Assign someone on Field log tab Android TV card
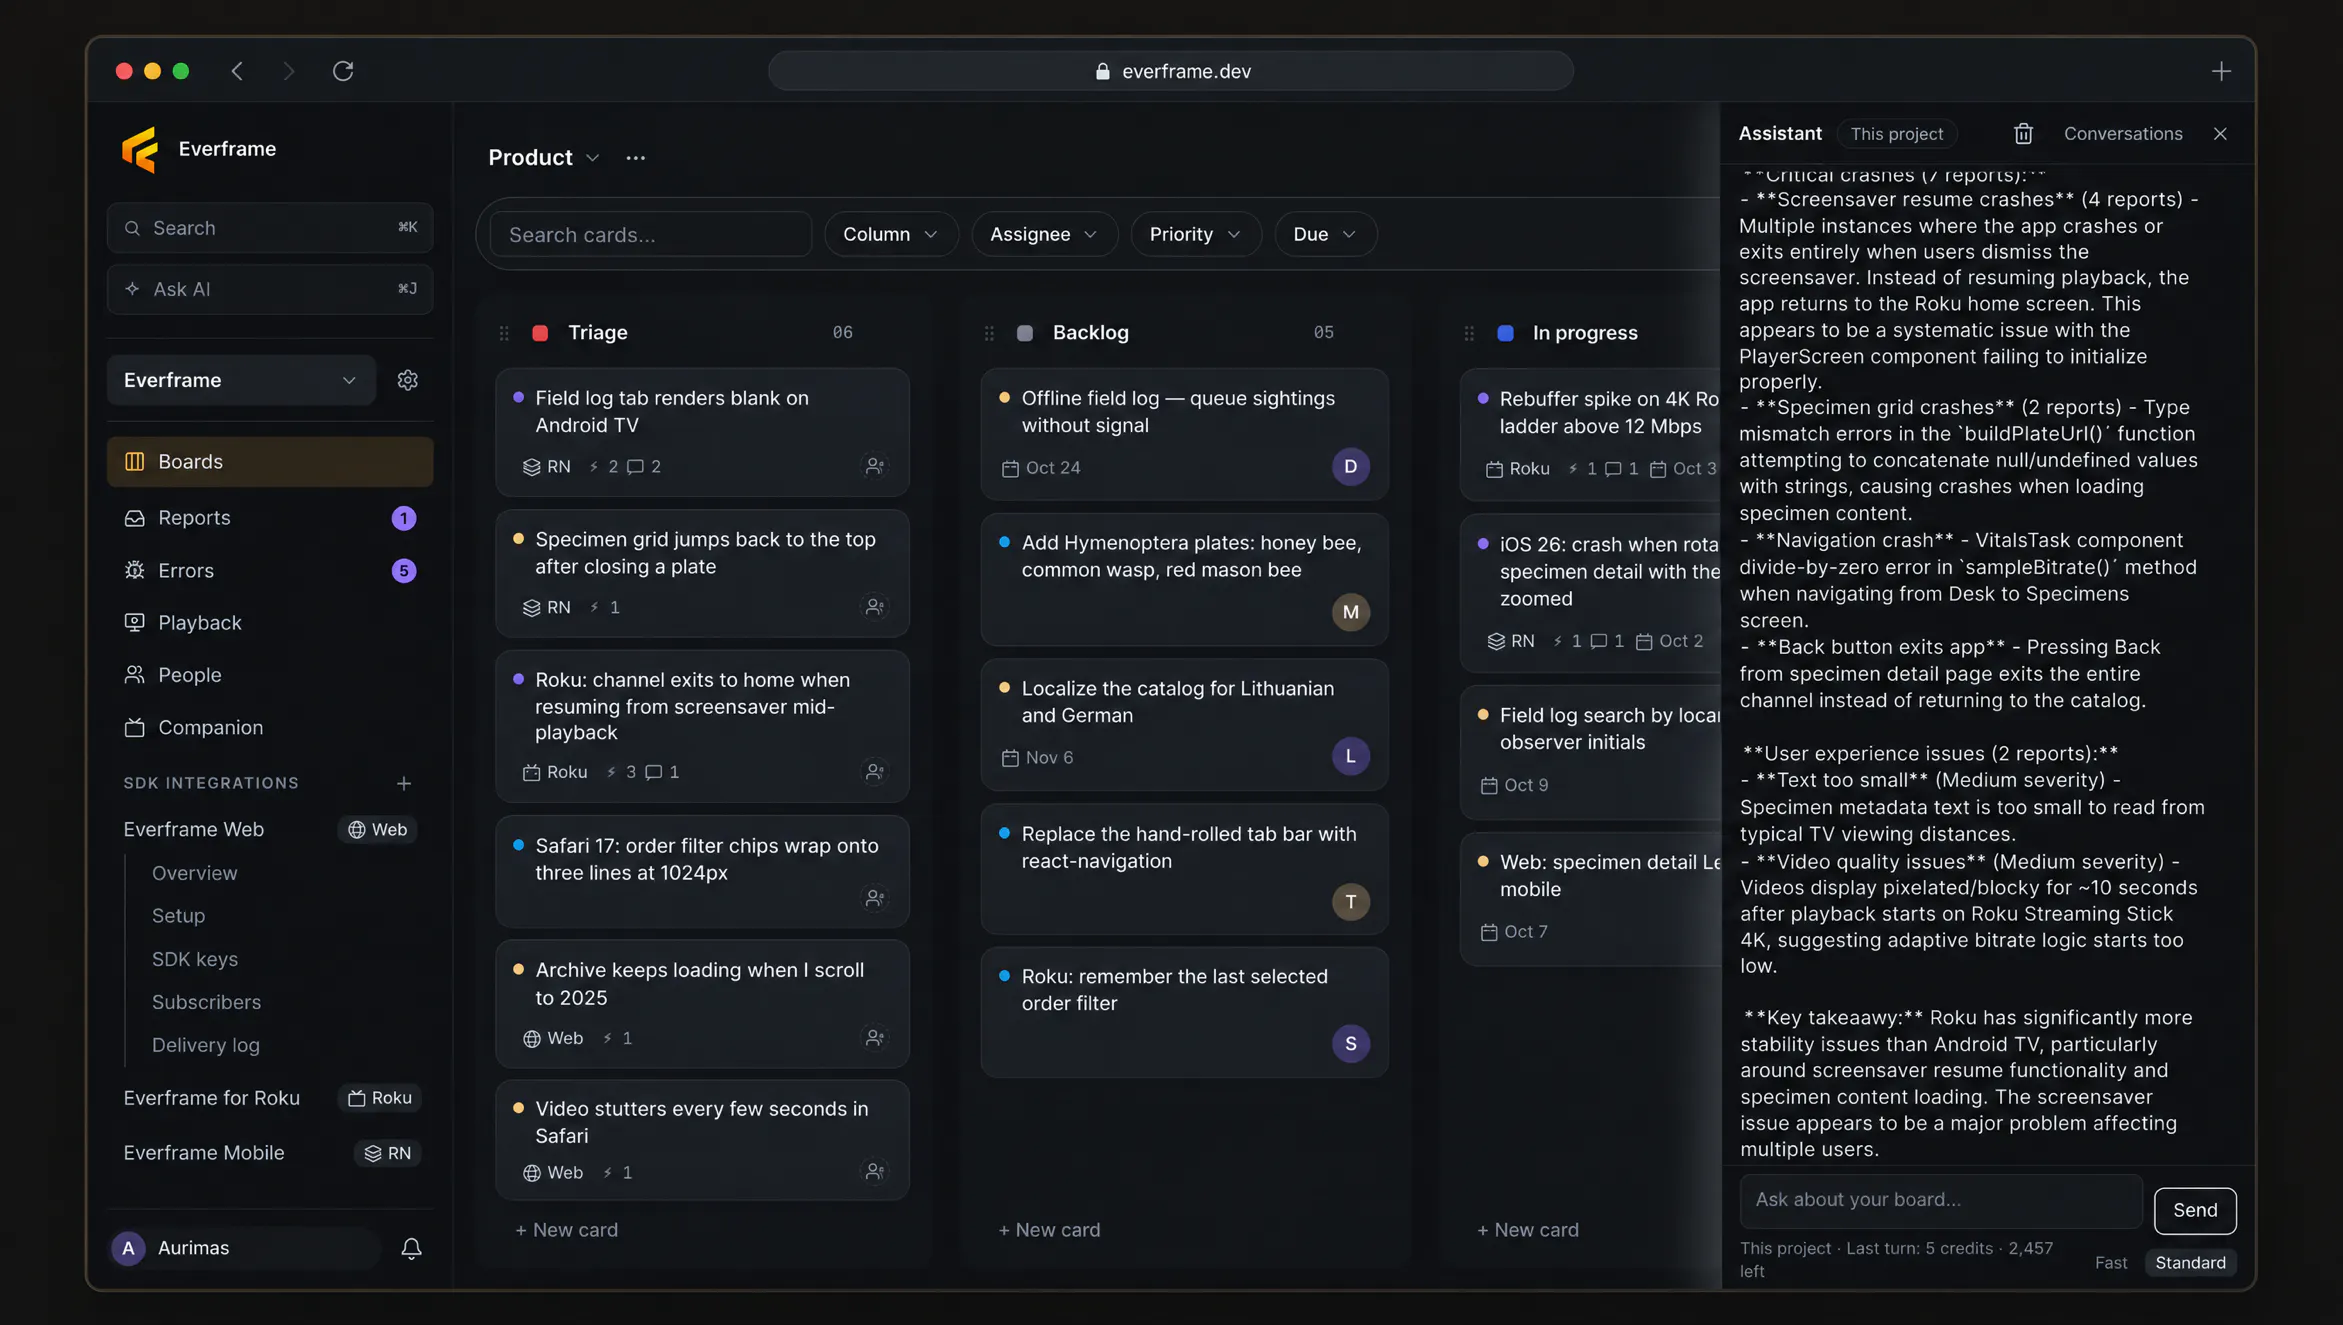 [x=874, y=466]
